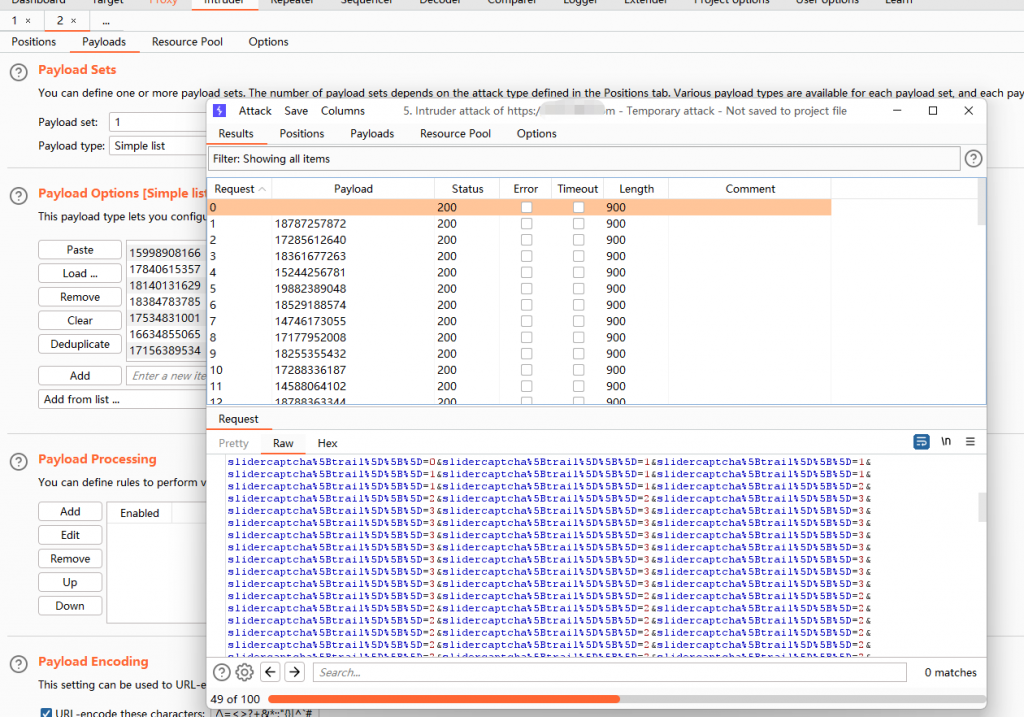The height and width of the screenshot is (717, 1024).
Task: Open Payload set dropdown
Action: 158,122
